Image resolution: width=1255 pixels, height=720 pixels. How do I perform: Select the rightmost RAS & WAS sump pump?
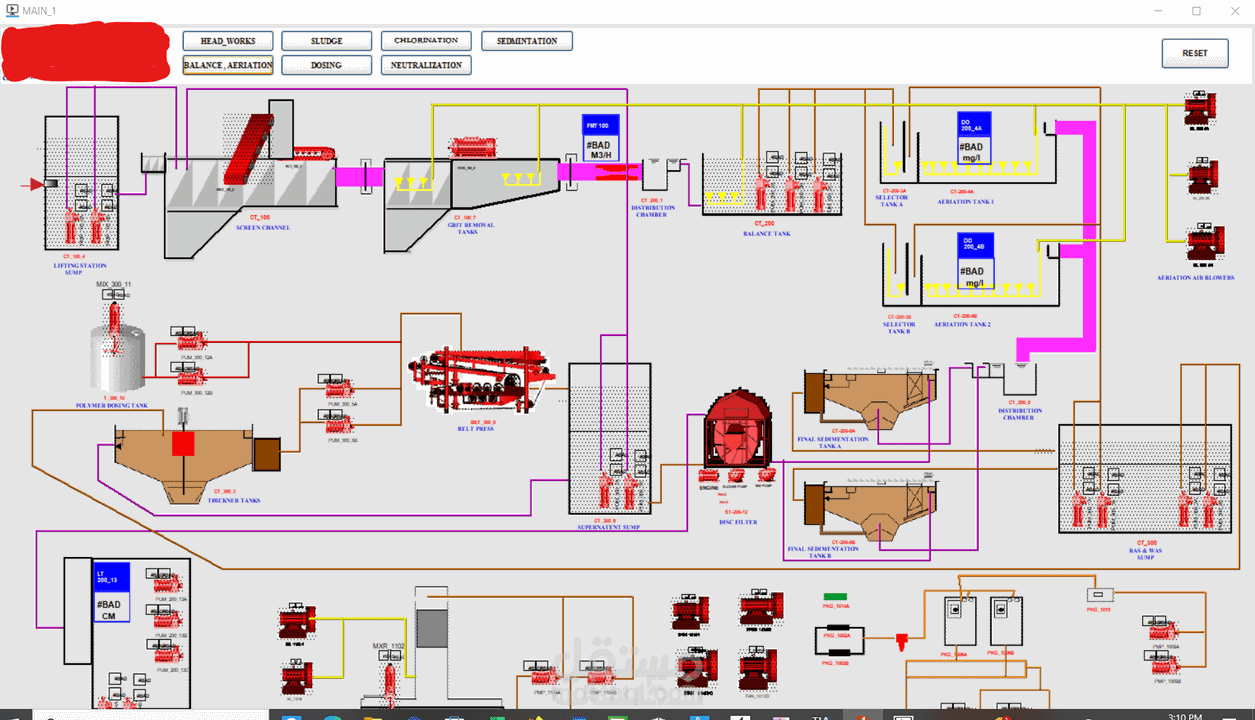1208,509
